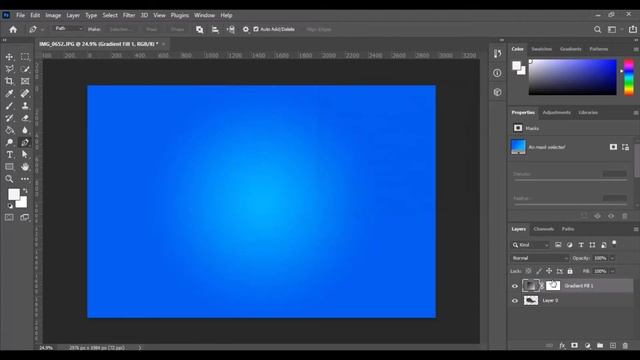Screen dimensions: 640x360
Task: Select the Type tool
Action: coord(9,155)
